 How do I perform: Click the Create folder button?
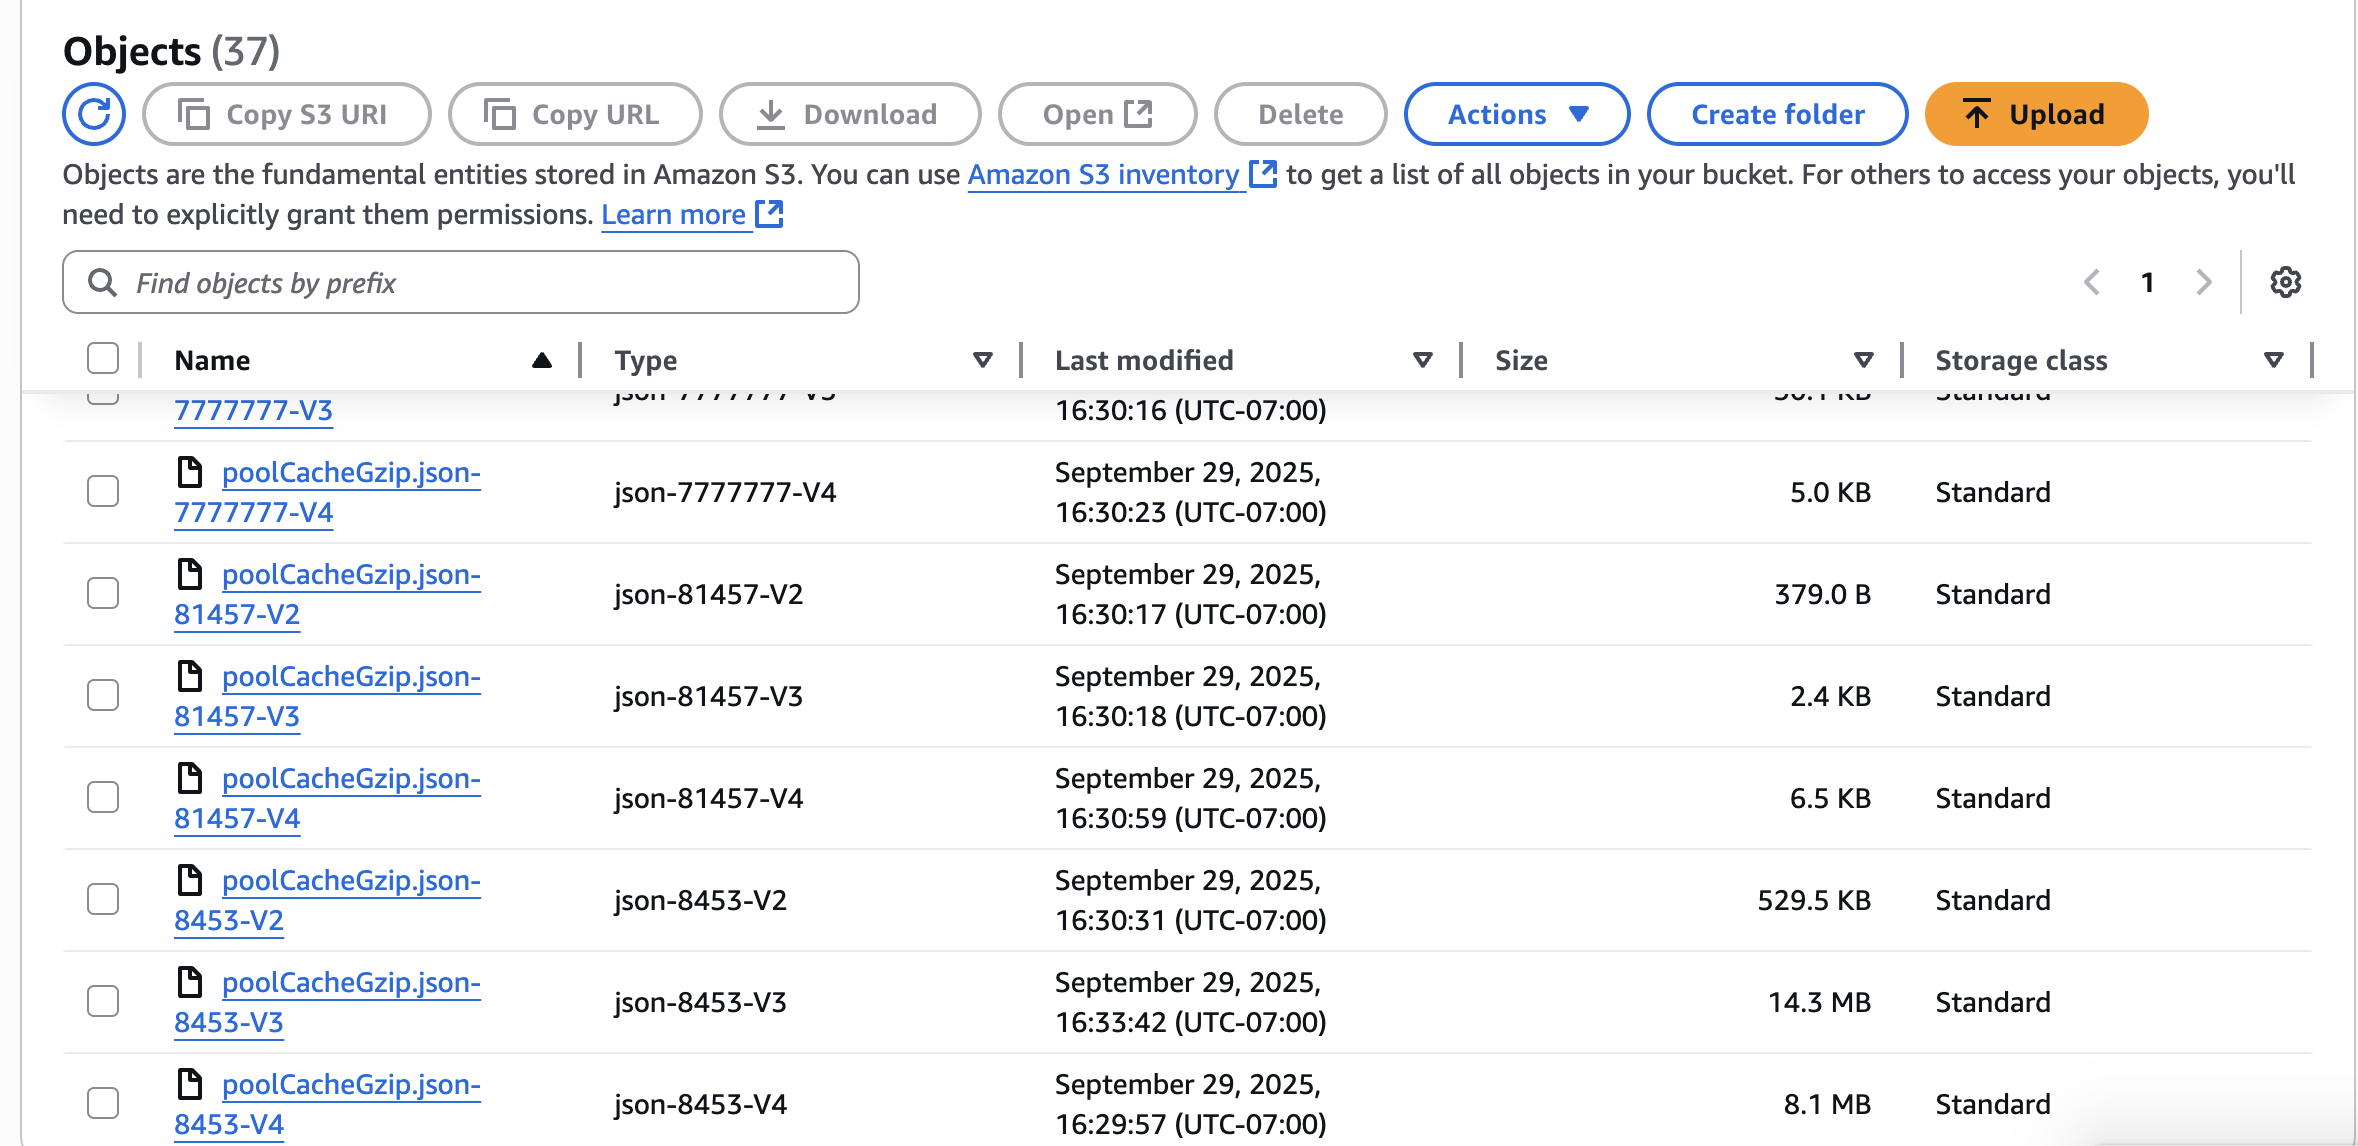tap(1777, 114)
